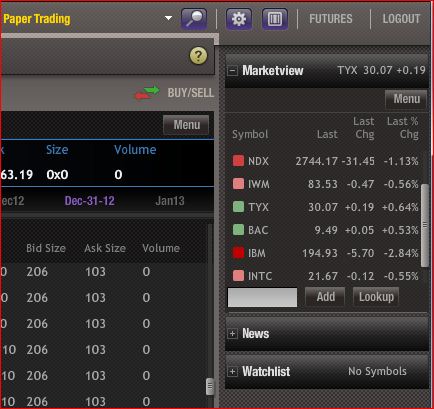Click the green BAC indicator square
The image size is (434, 409).
238,230
